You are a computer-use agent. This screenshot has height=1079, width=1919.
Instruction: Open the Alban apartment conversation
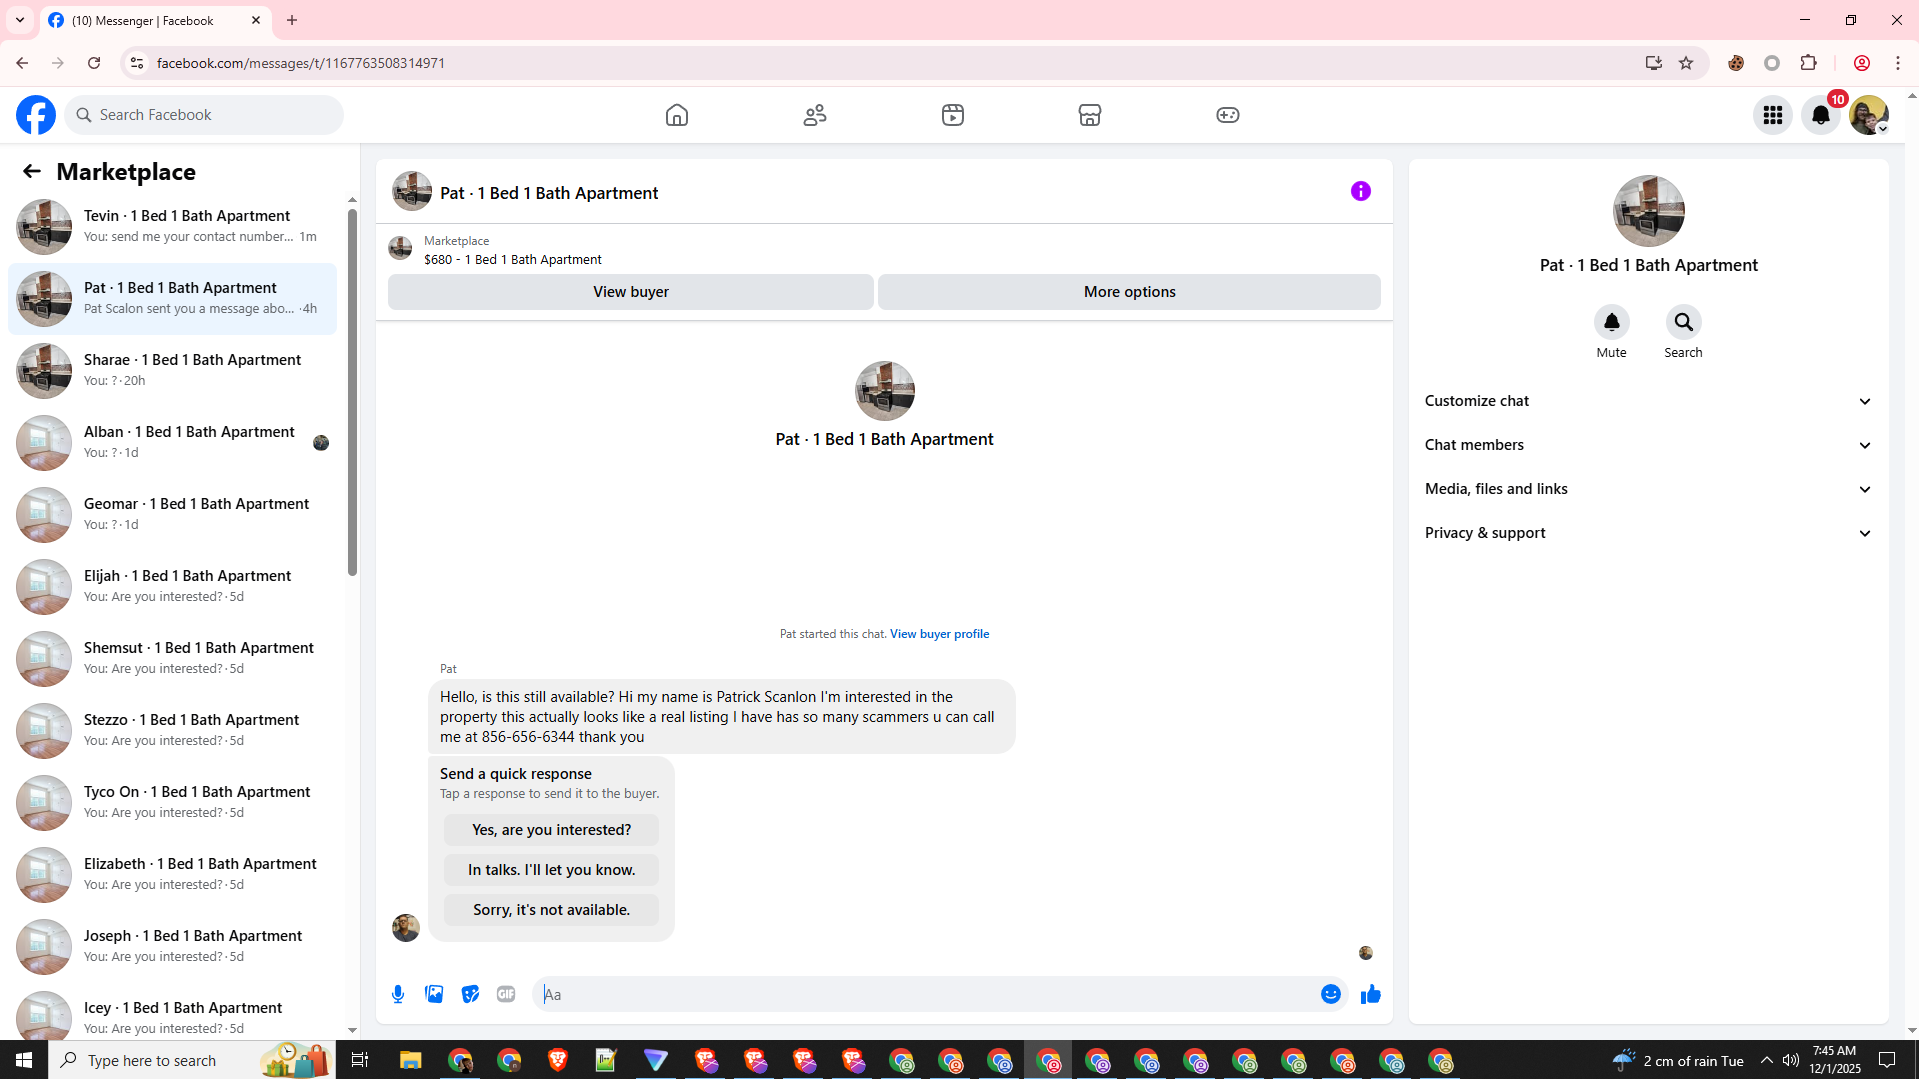tap(172, 443)
